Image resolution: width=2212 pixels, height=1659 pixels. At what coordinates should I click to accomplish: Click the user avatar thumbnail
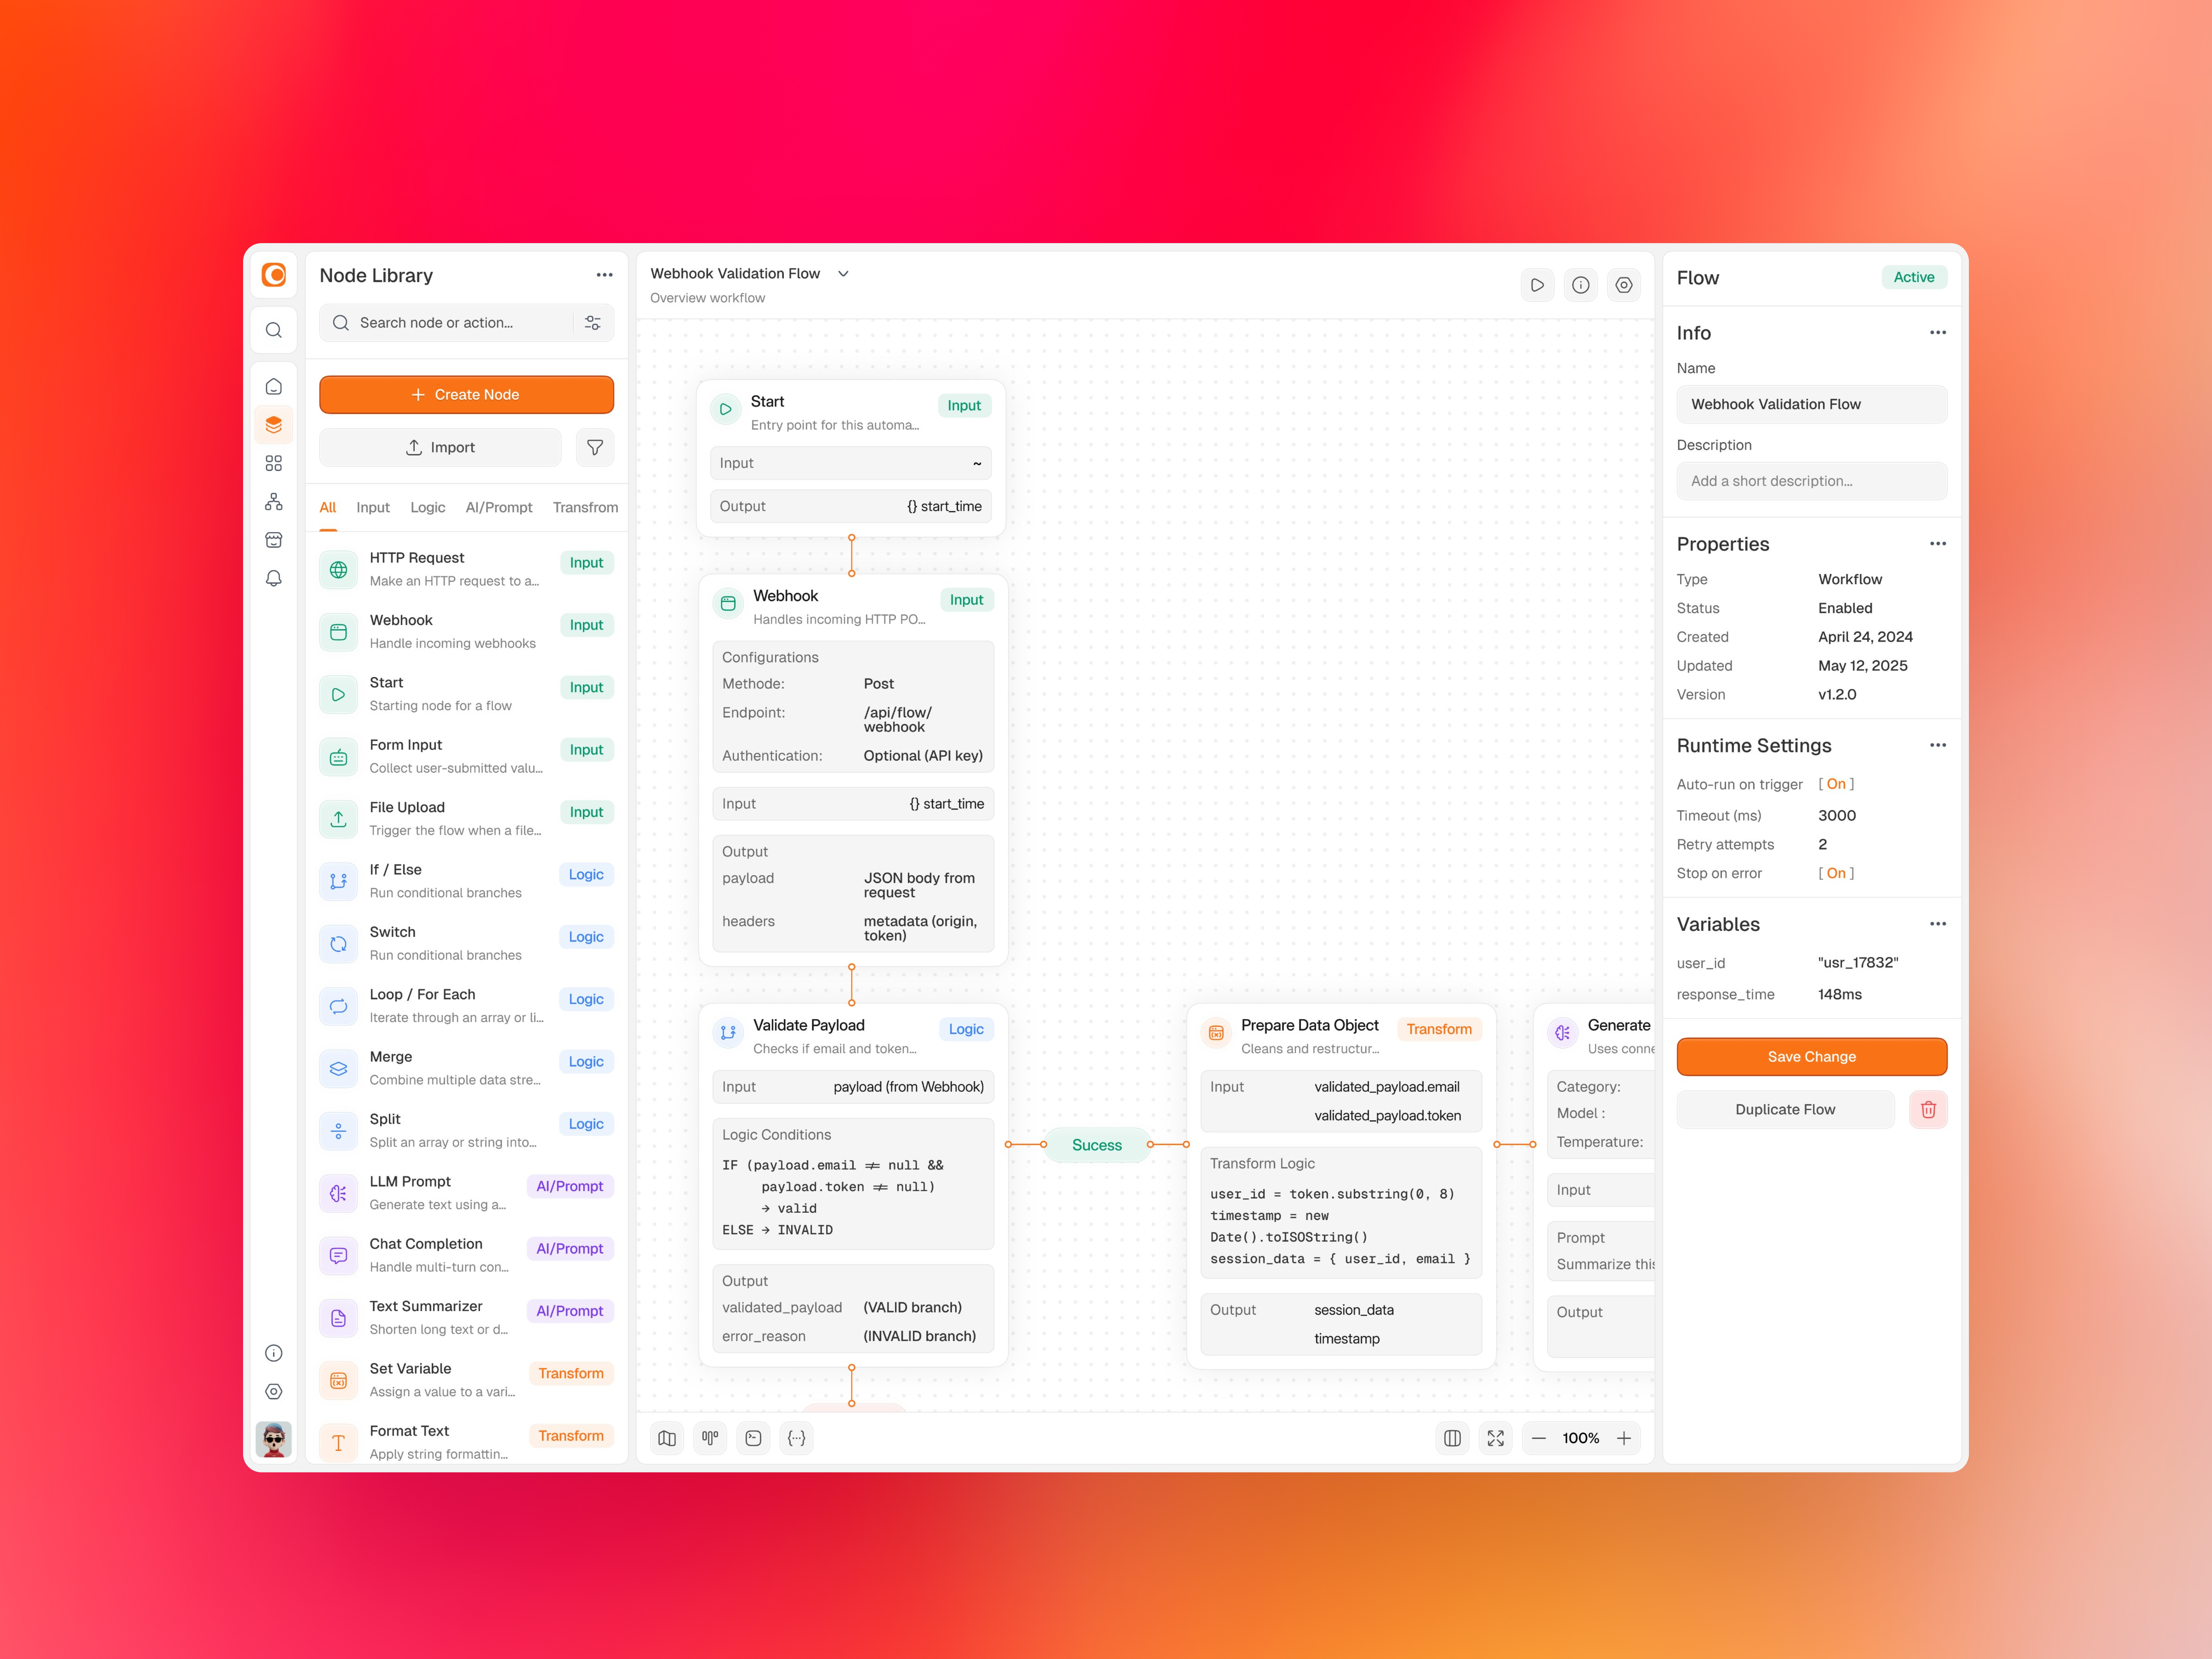(x=273, y=1439)
